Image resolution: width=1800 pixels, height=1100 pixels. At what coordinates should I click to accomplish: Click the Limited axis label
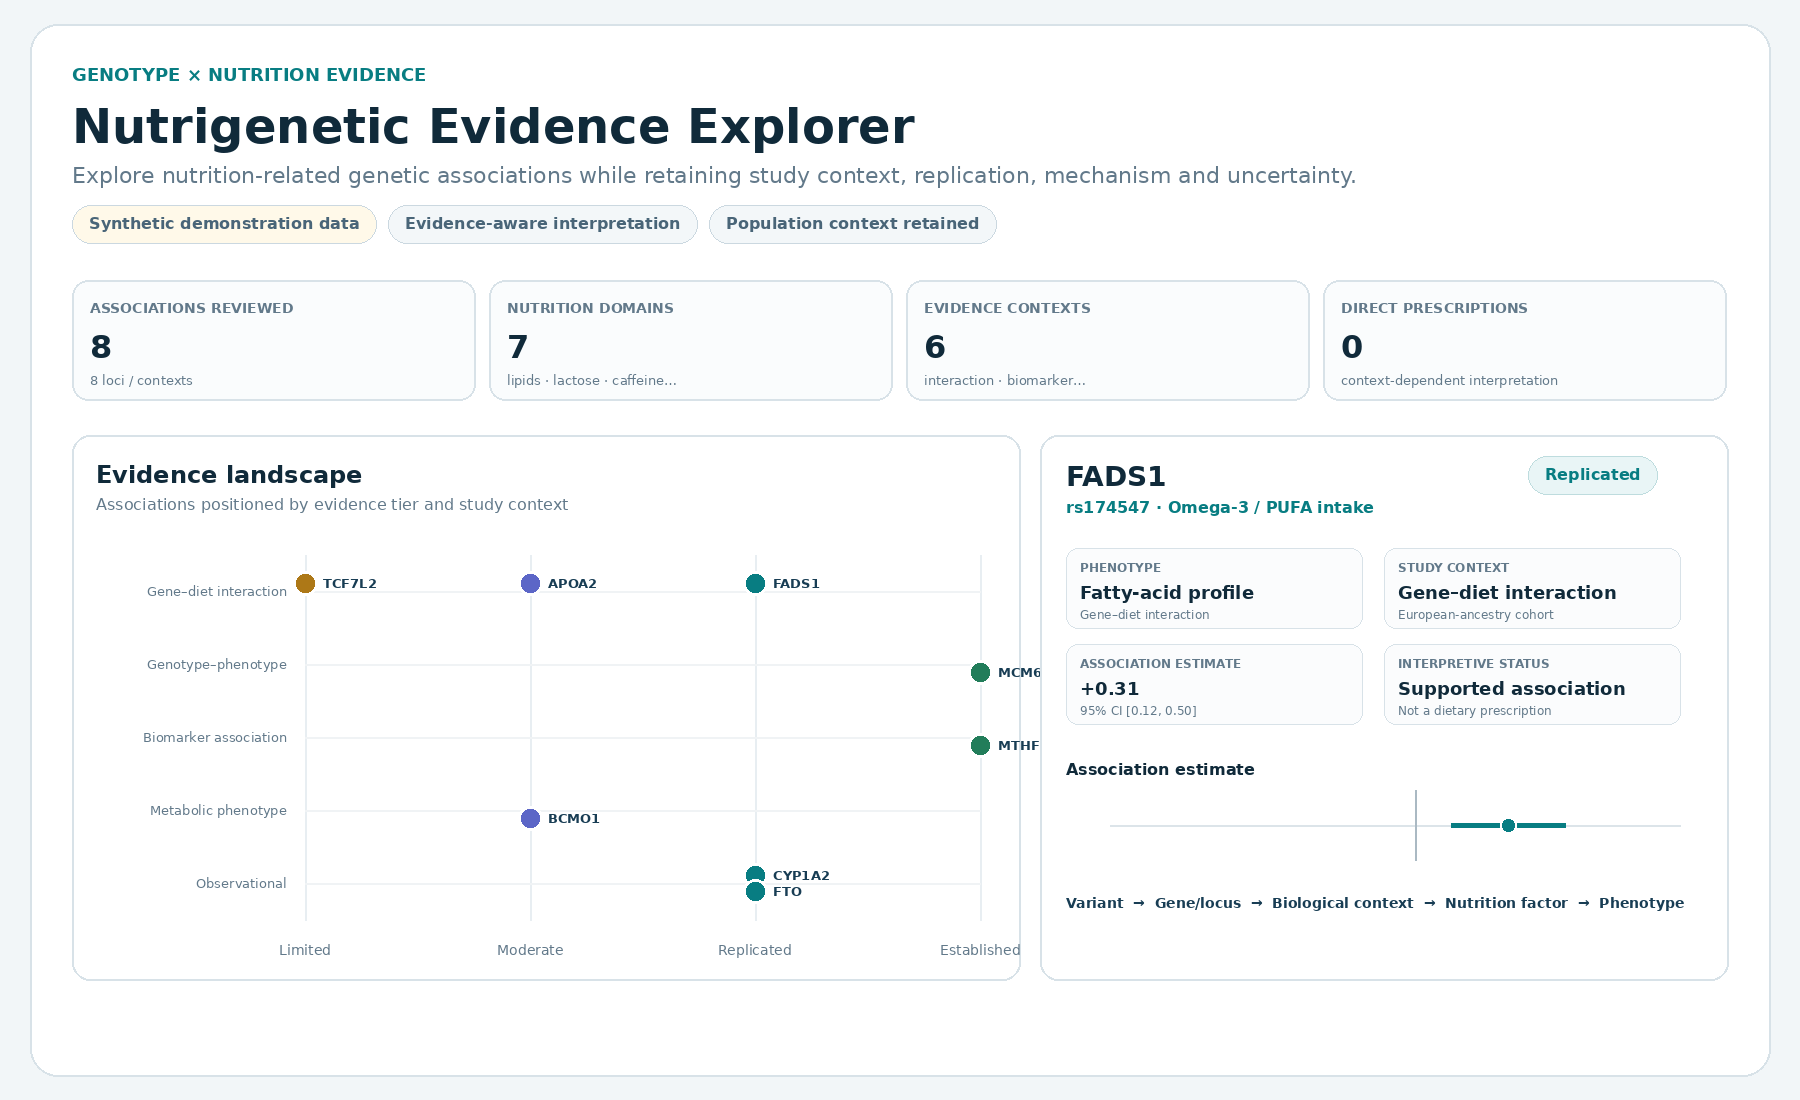[x=305, y=950]
